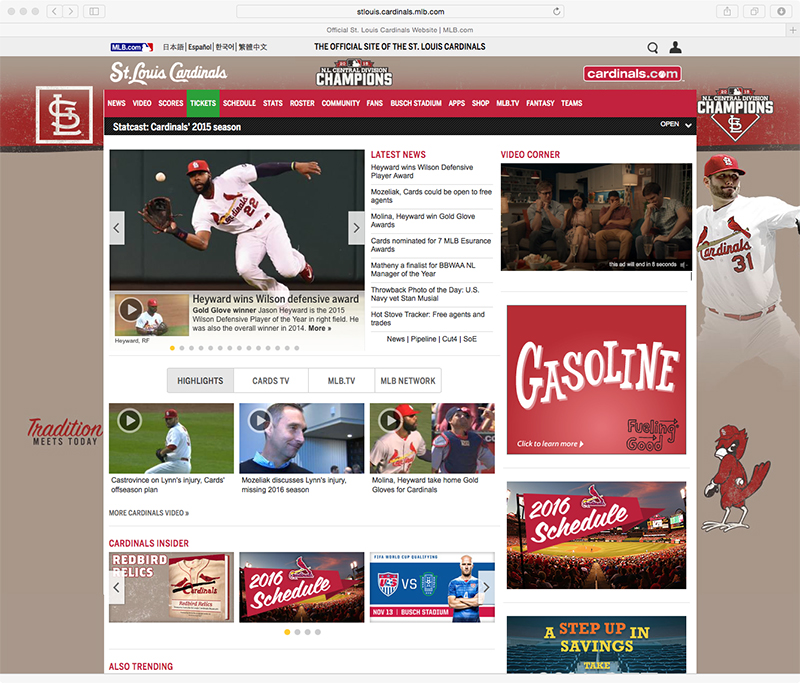Image resolution: width=800 pixels, height=683 pixels.
Task: Play the Mozeliak discusses Lynn's injury video
Action: tap(302, 438)
